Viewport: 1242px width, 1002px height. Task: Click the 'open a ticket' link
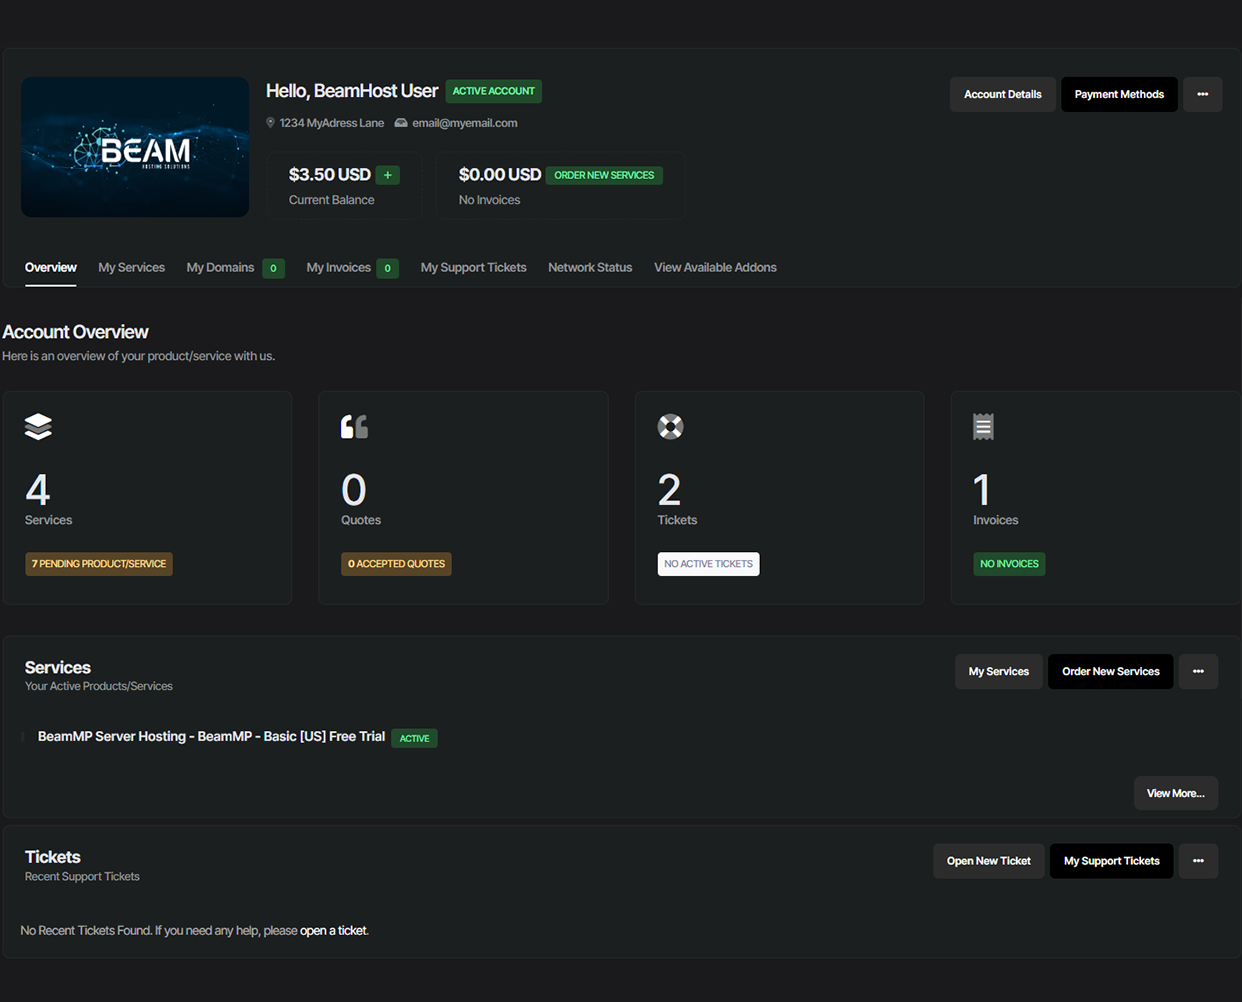(334, 931)
